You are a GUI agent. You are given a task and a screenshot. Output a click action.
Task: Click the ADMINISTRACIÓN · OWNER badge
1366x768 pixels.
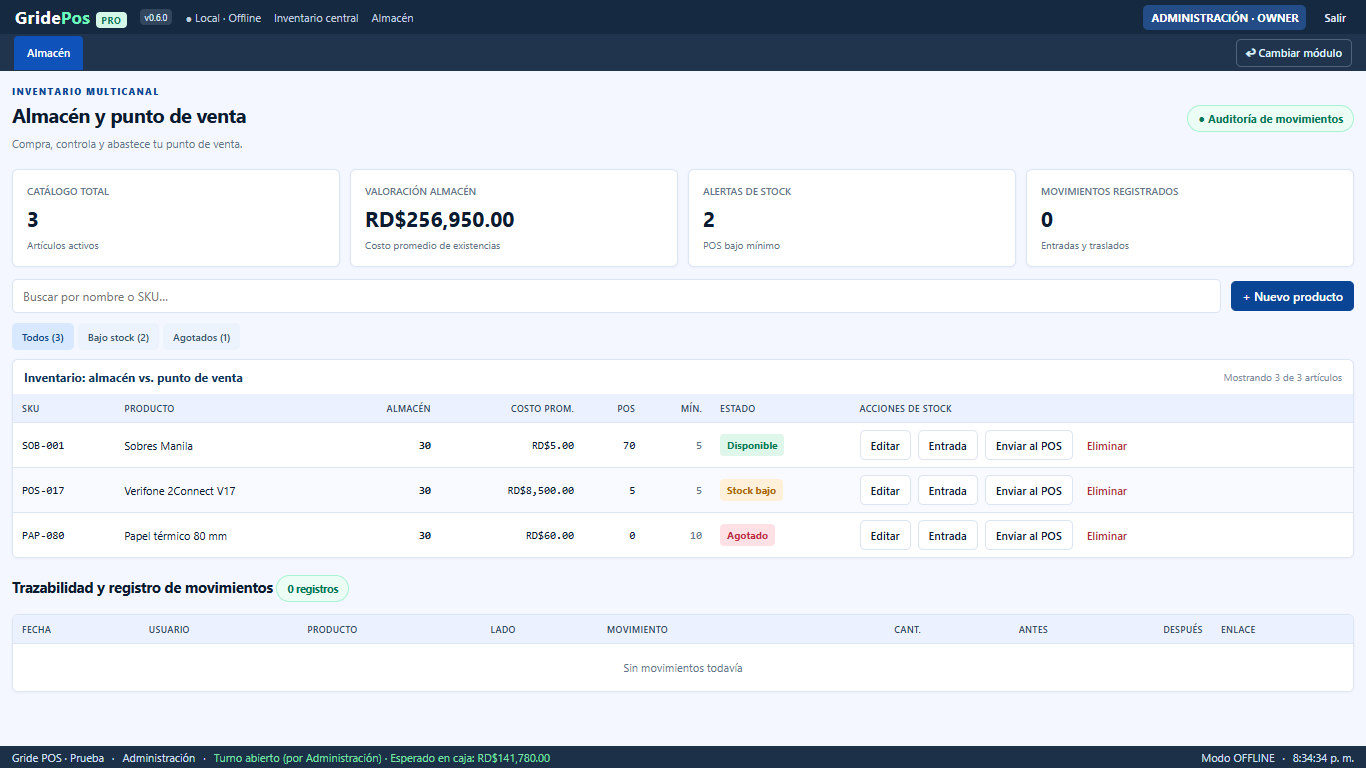tap(1224, 18)
